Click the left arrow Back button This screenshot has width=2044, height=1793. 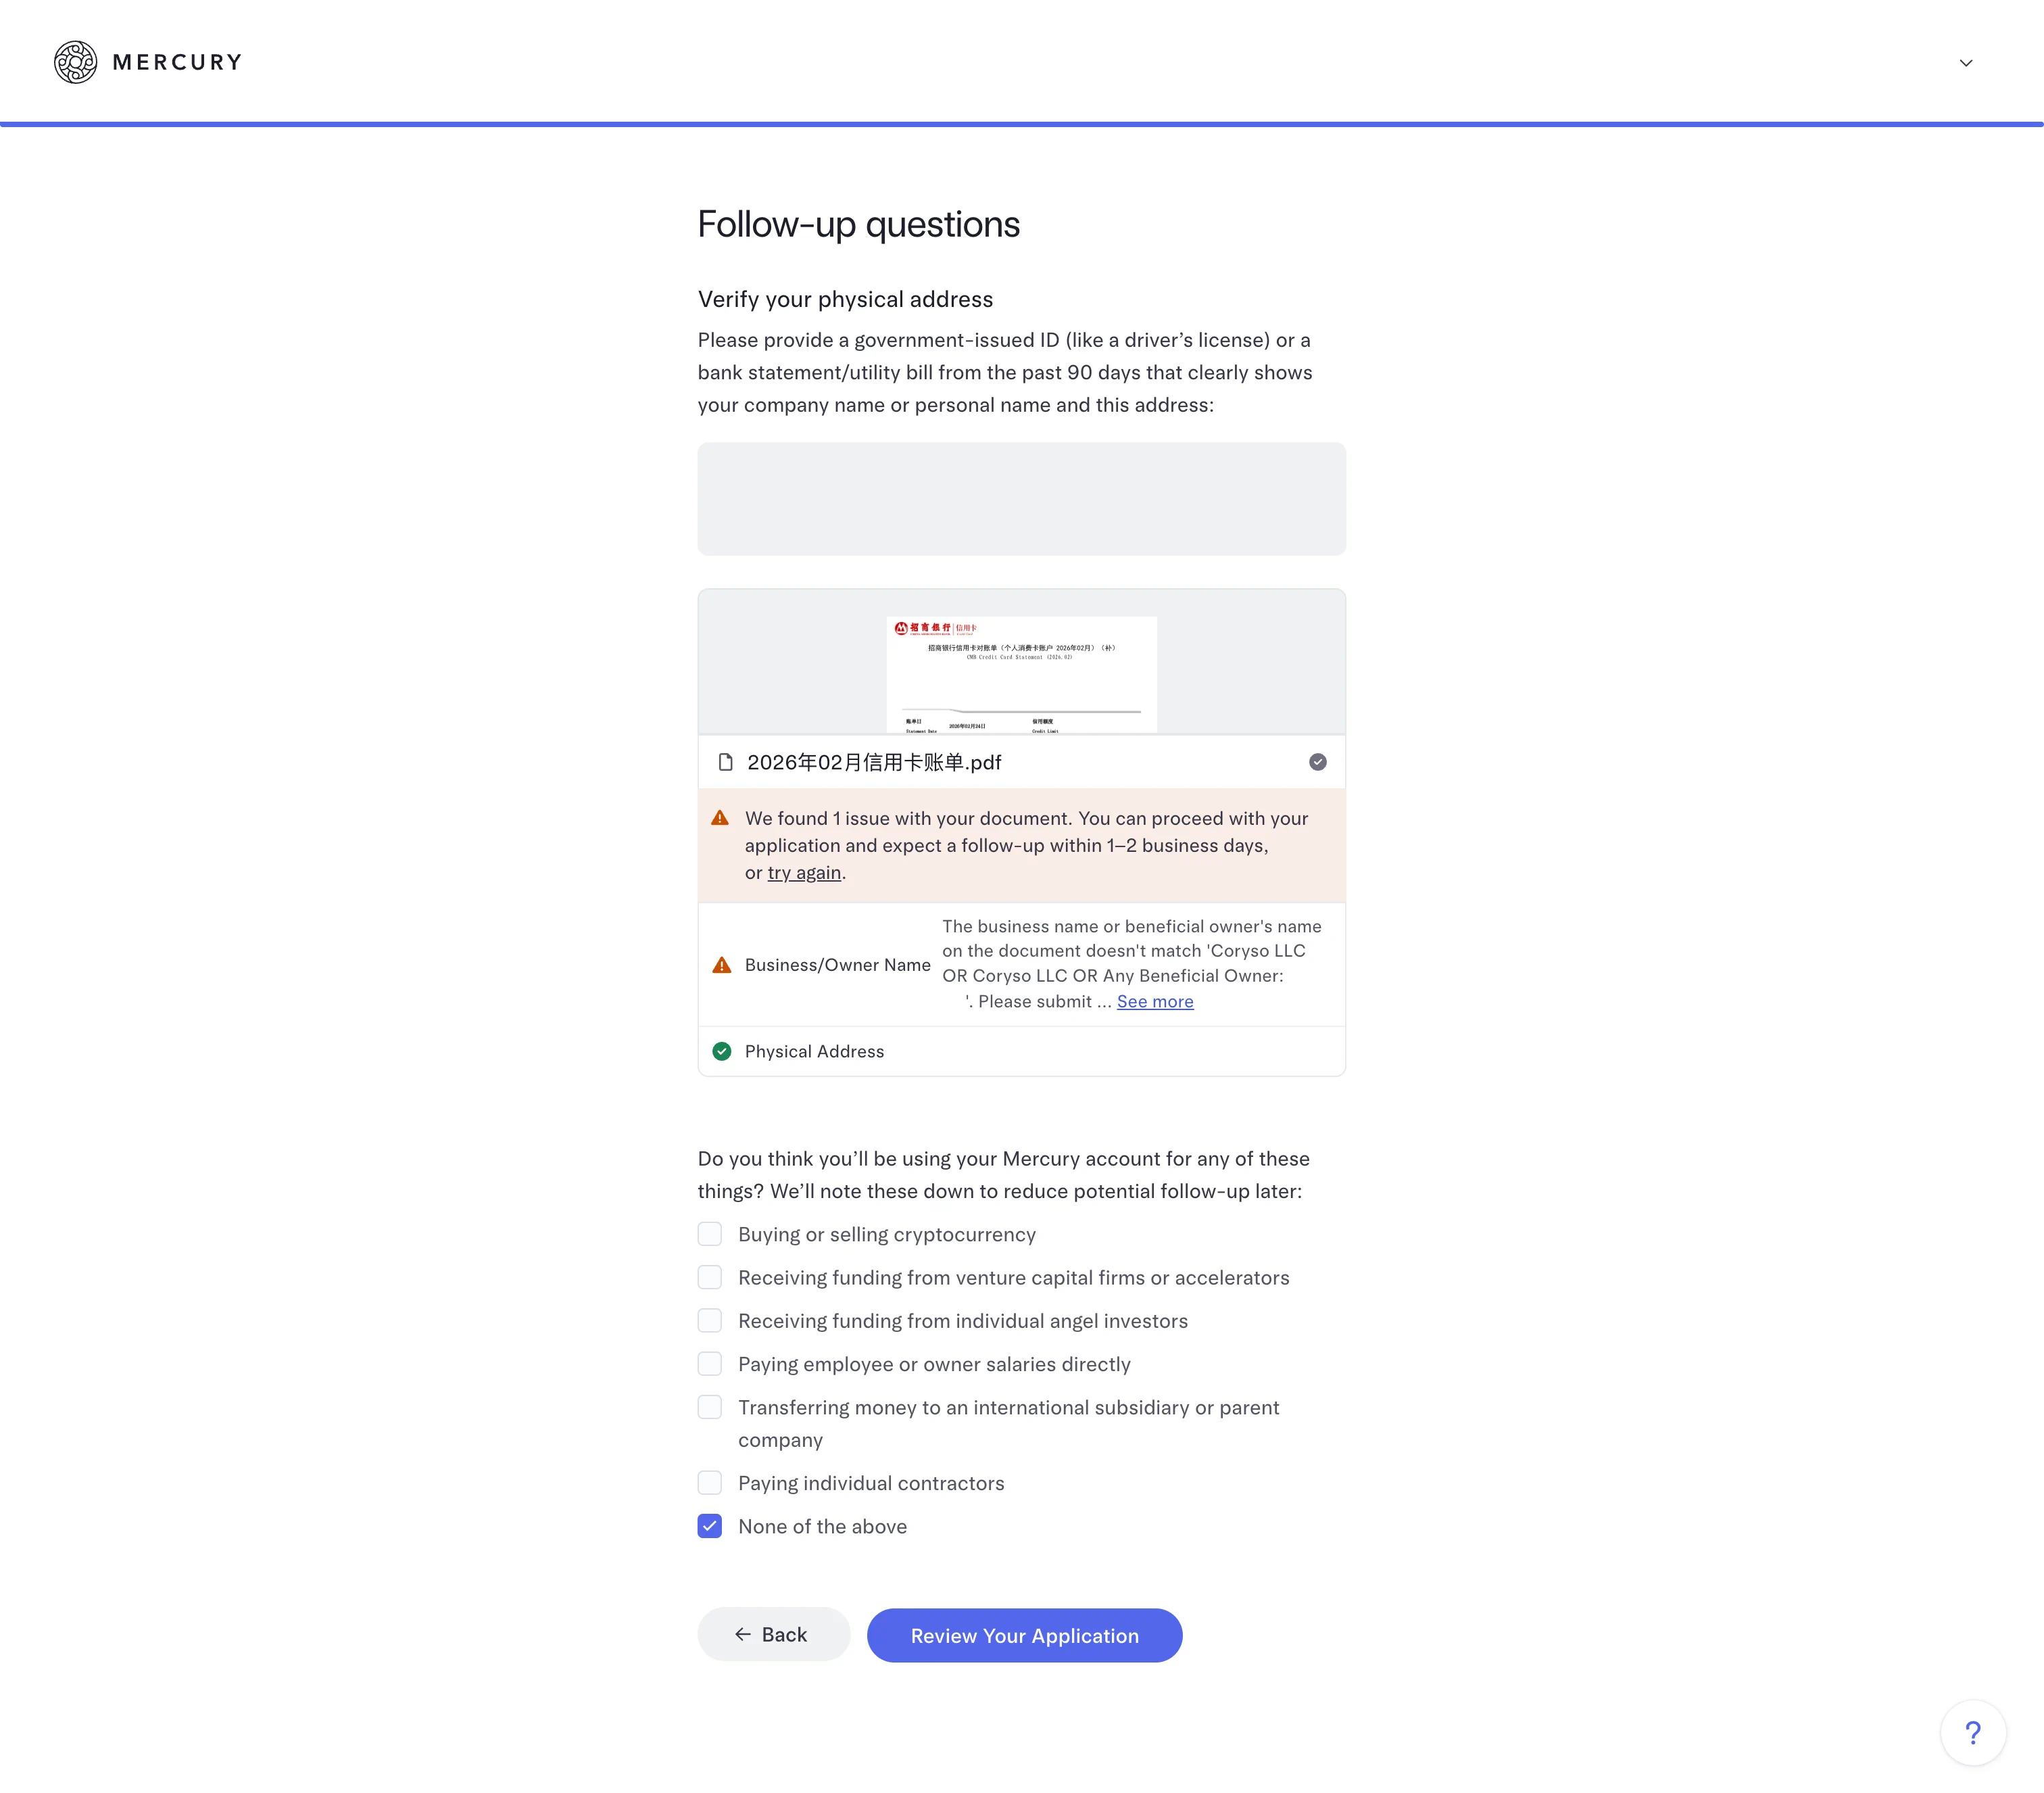pyautogui.click(x=773, y=1634)
